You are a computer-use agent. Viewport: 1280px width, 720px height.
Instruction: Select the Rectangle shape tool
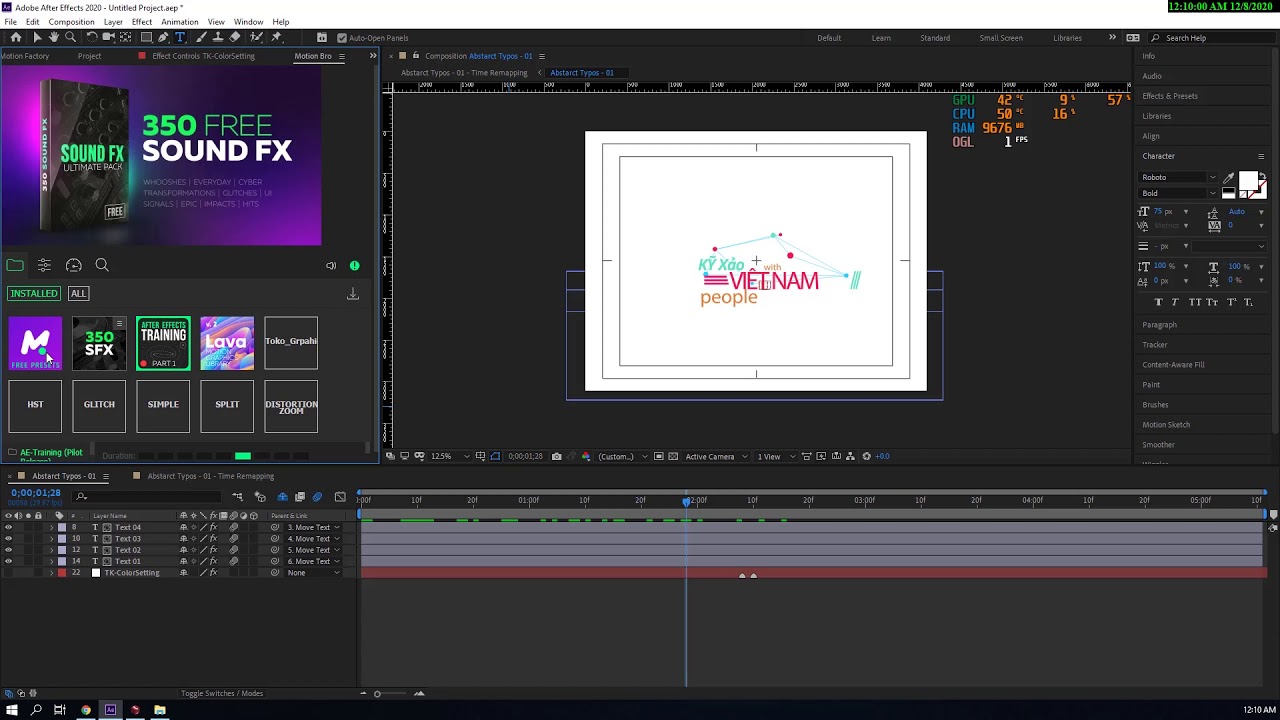[146, 37]
